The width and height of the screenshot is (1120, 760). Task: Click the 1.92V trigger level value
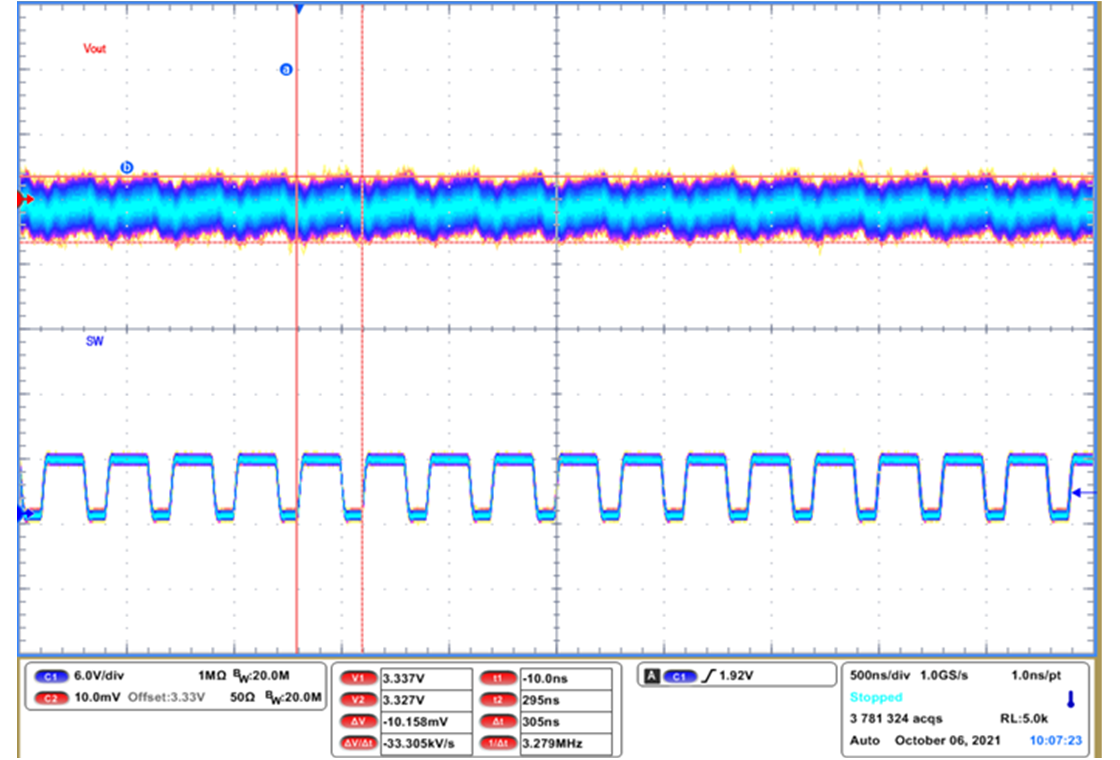click(738, 676)
